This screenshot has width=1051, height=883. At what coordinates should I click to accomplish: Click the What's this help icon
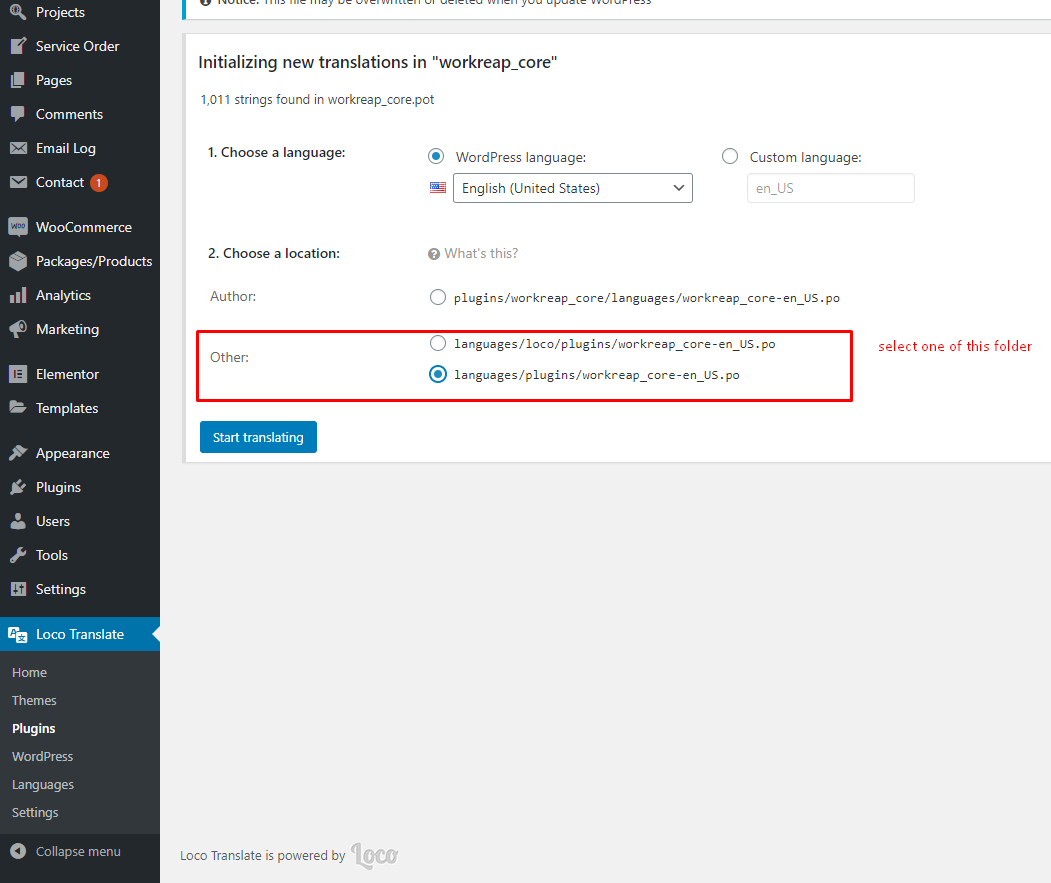click(x=434, y=254)
